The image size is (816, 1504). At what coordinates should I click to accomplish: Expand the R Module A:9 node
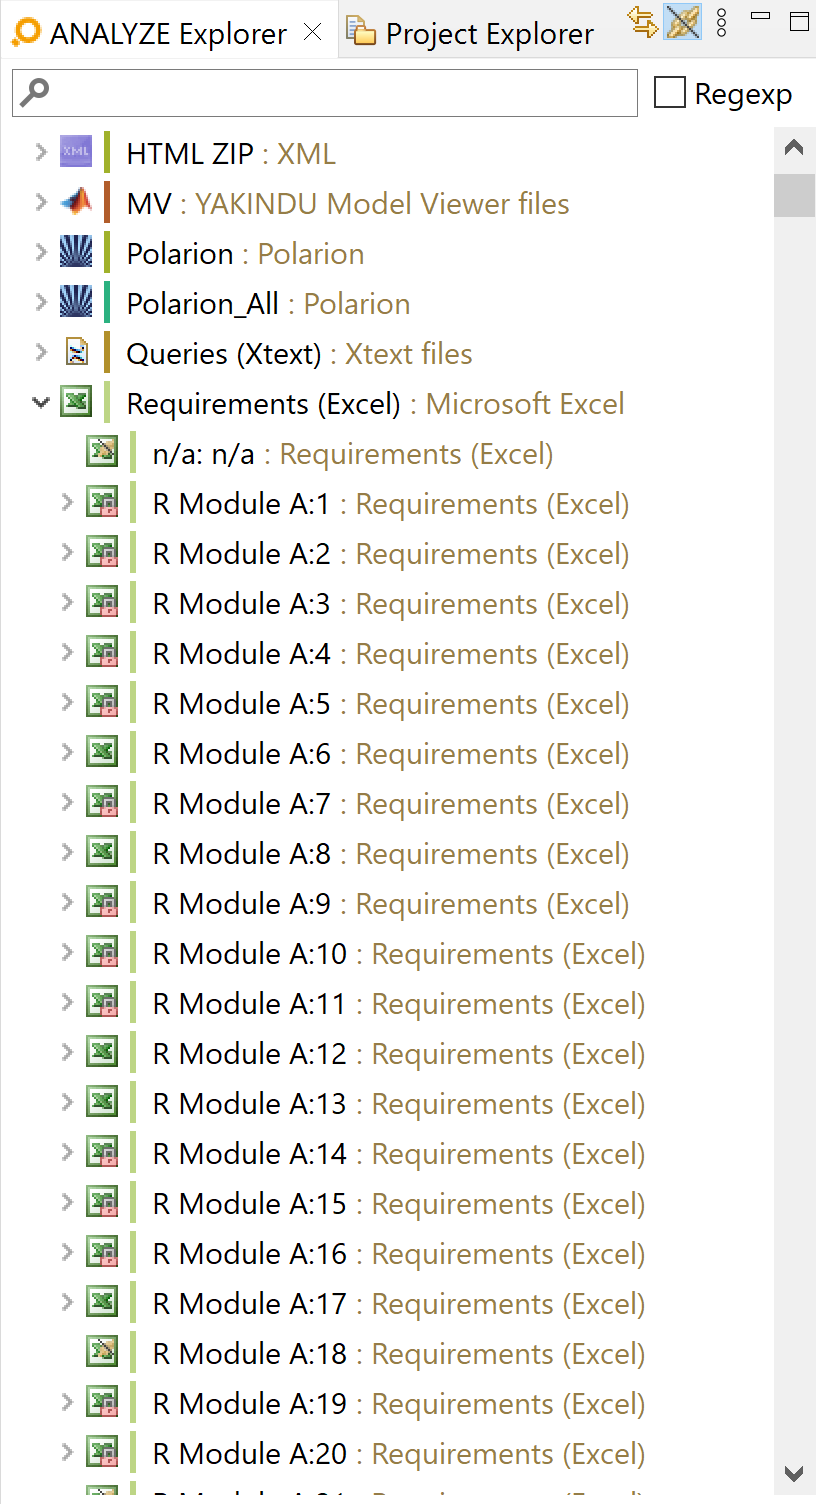(x=67, y=902)
